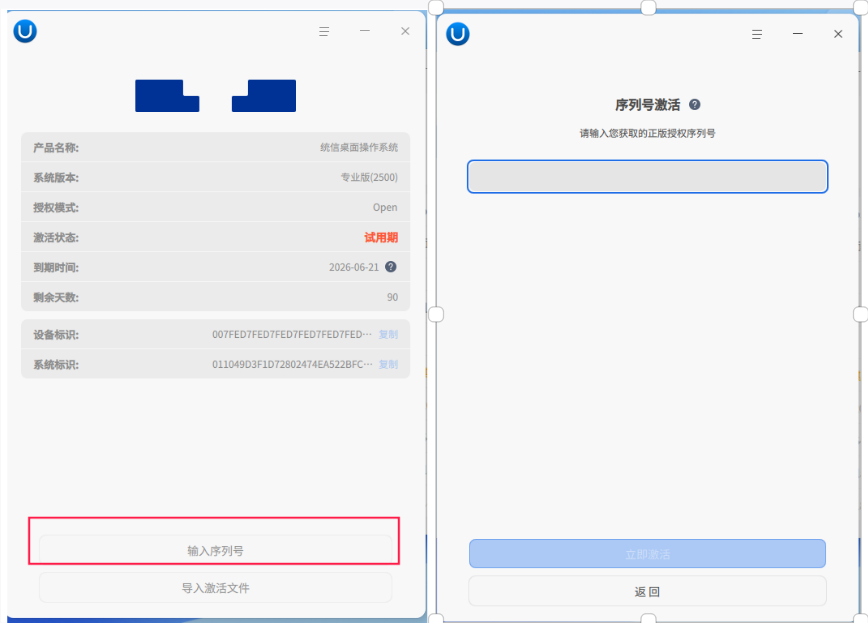Click the 统信桌面操作系统 product name value

(359, 147)
